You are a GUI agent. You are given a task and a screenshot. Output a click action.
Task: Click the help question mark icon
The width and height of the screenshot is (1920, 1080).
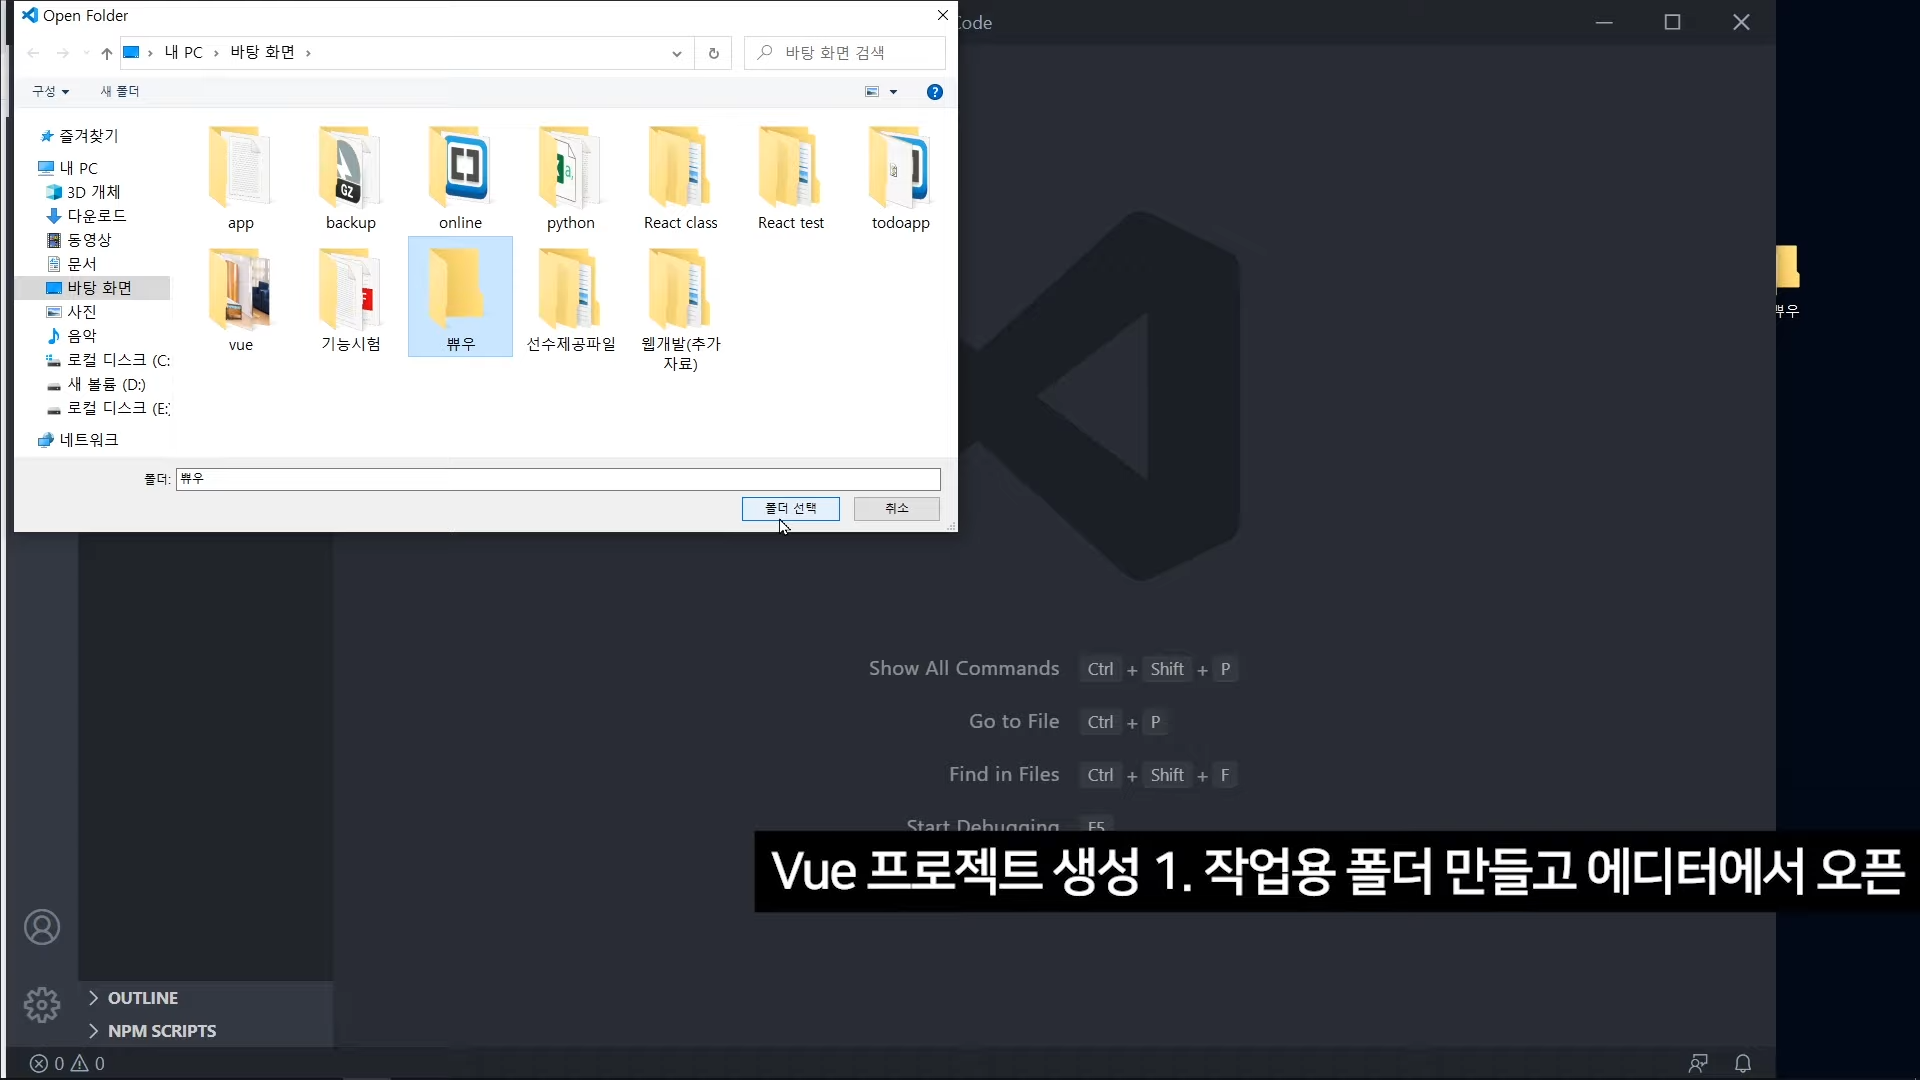[934, 92]
